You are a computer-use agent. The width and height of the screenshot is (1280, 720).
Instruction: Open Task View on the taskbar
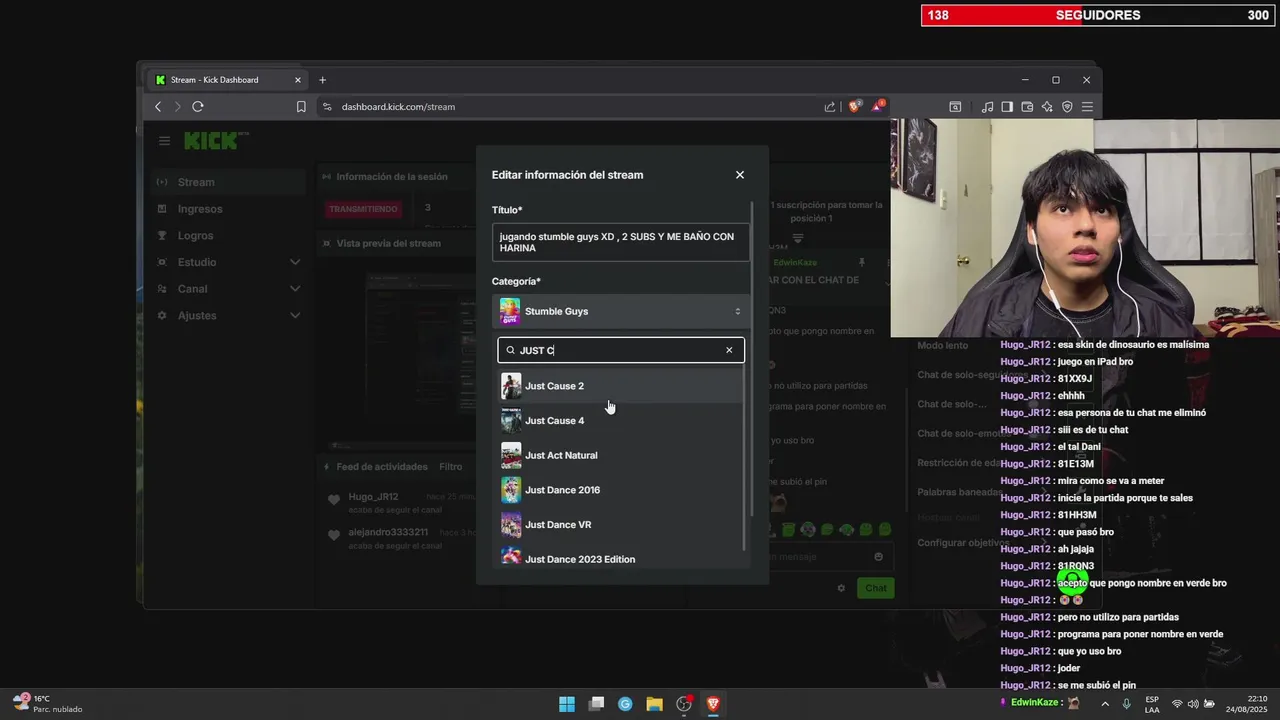[597, 704]
